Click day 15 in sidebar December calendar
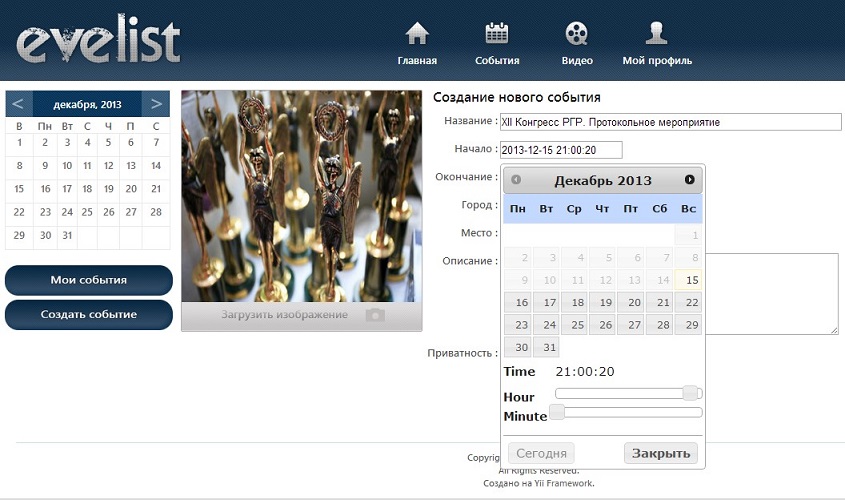Viewport: 845px width, 500px height. coord(19,189)
